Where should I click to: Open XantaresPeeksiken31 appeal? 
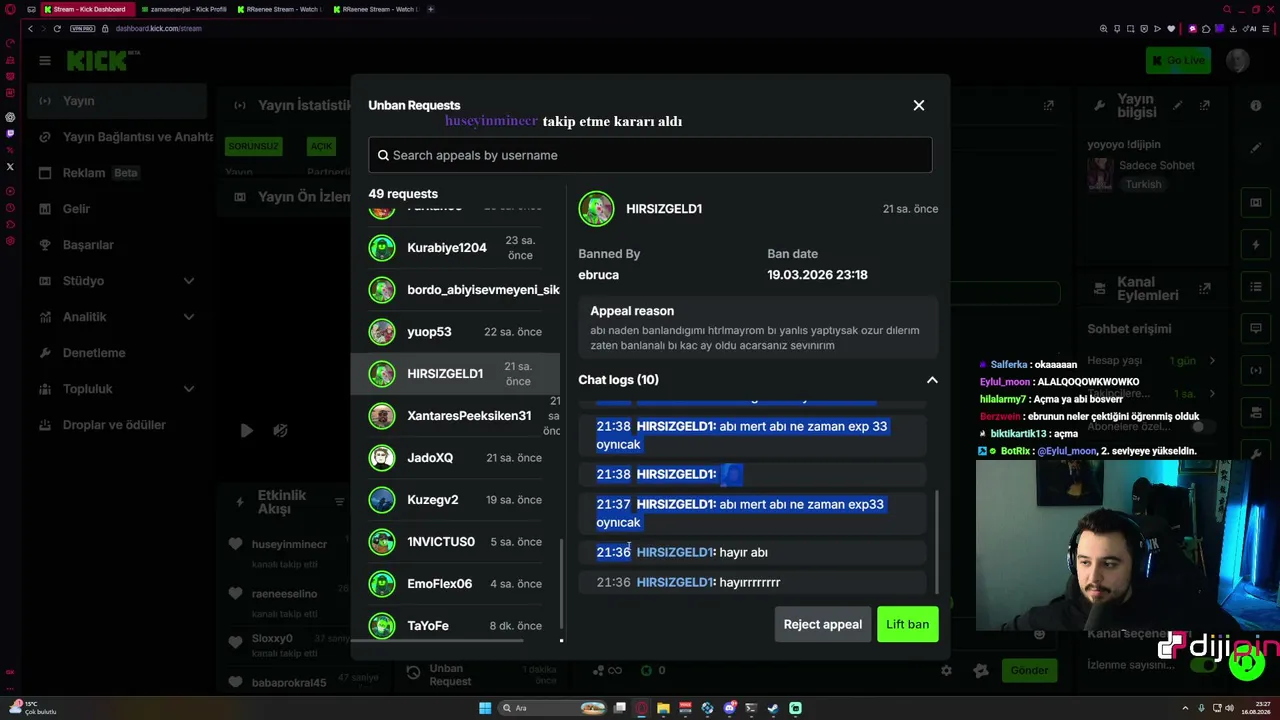point(456,416)
